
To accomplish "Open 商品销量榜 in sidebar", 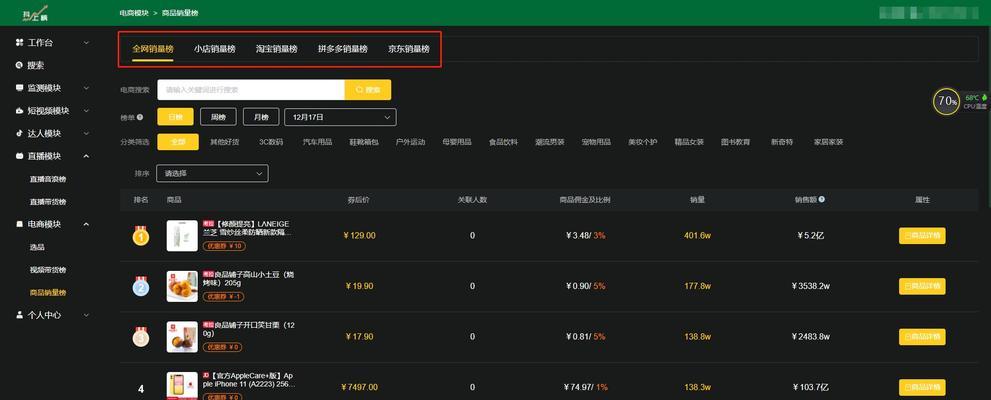I will pyautogui.click(x=48, y=293).
